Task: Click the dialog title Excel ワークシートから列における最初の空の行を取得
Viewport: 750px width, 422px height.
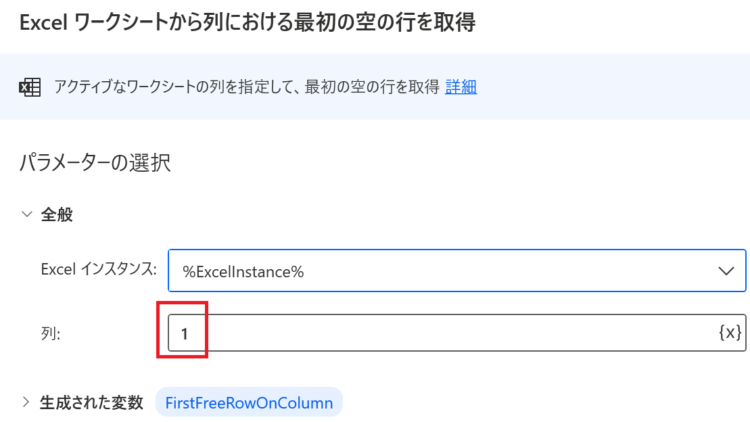Action: [247, 22]
